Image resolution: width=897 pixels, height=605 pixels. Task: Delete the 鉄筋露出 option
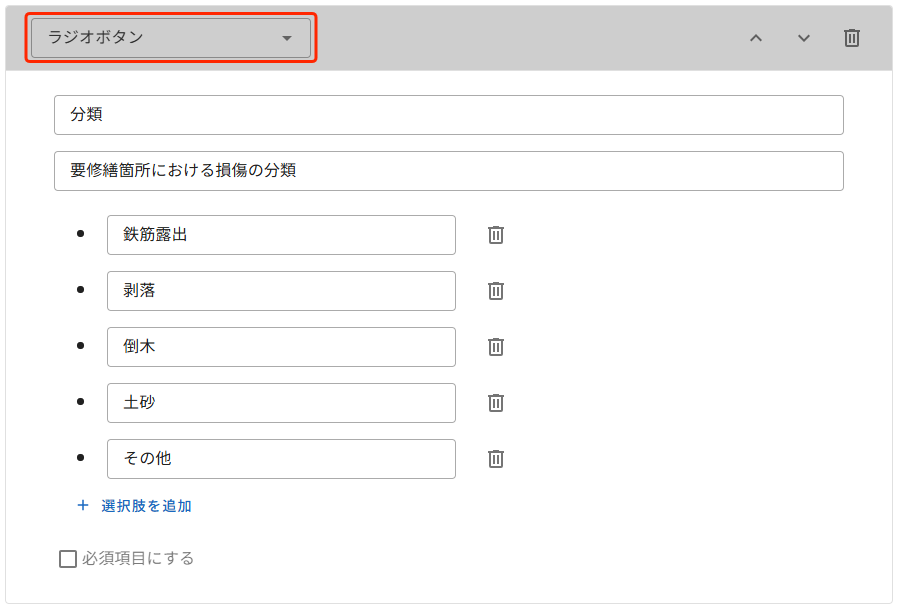click(x=496, y=235)
